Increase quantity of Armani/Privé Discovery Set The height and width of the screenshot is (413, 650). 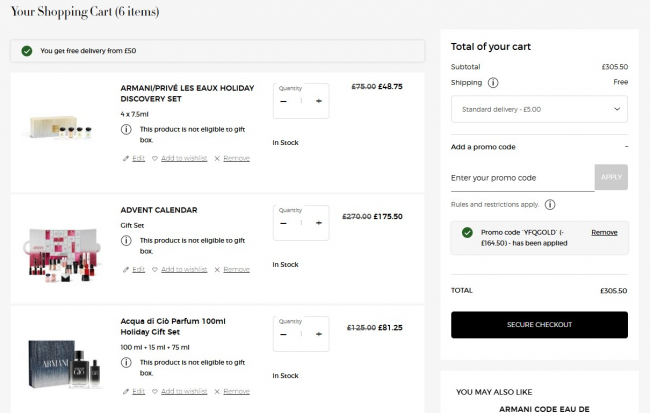318,101
